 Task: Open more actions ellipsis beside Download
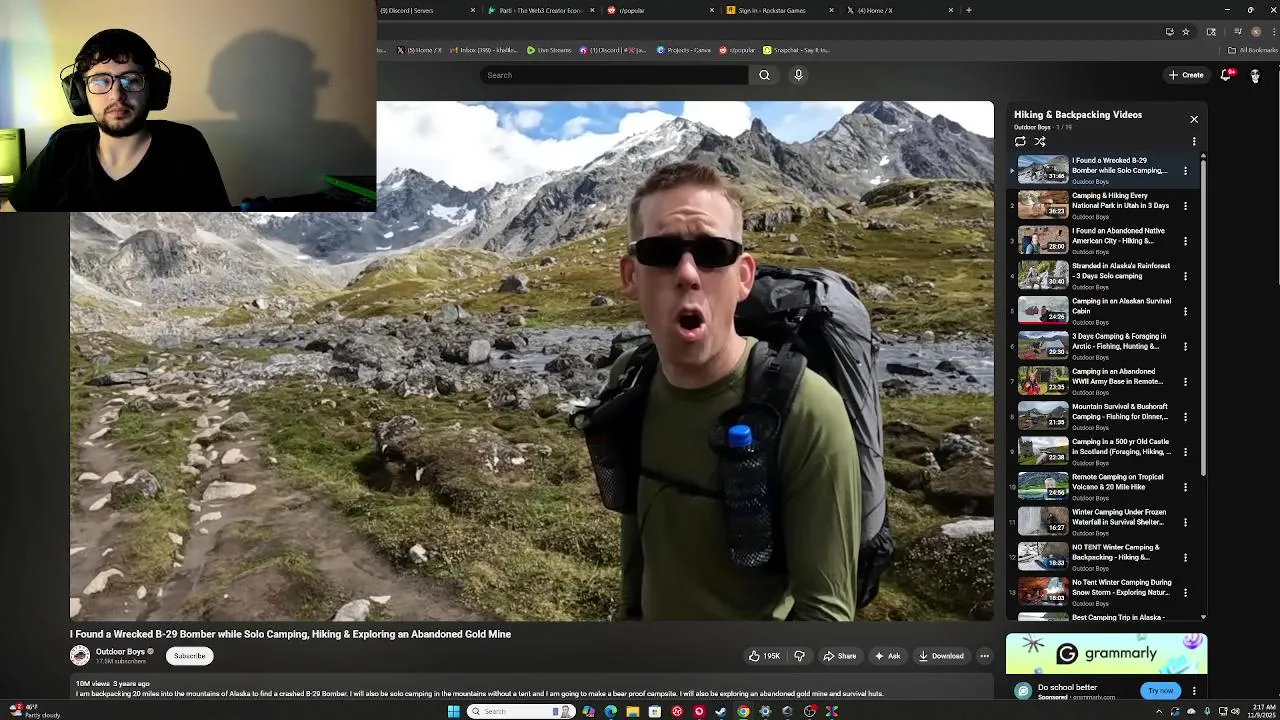point(984,656)
